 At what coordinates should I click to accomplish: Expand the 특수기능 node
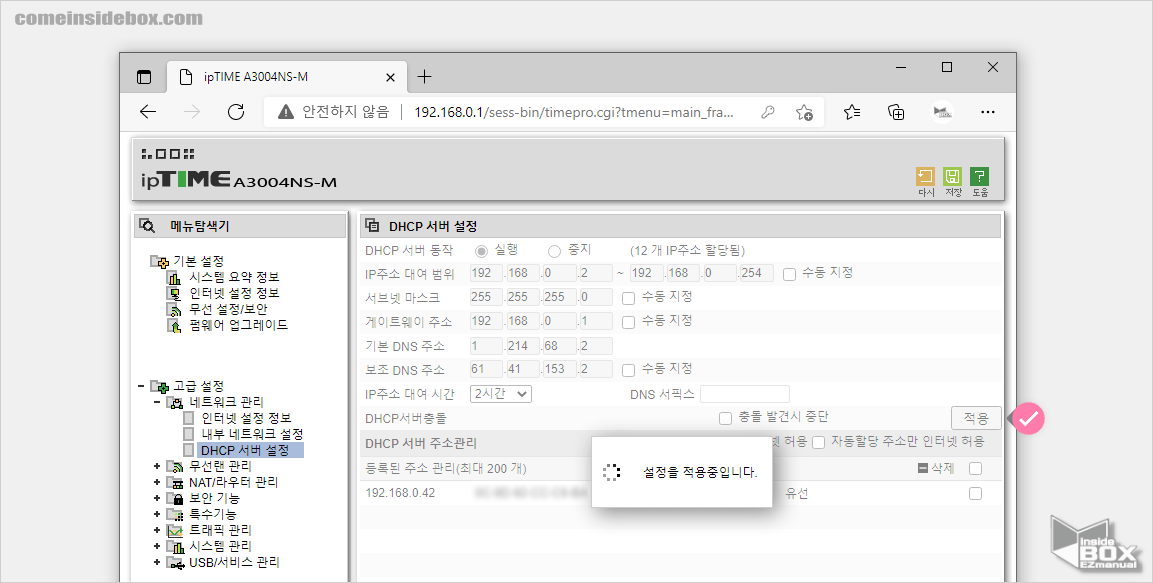coord(157,514)
